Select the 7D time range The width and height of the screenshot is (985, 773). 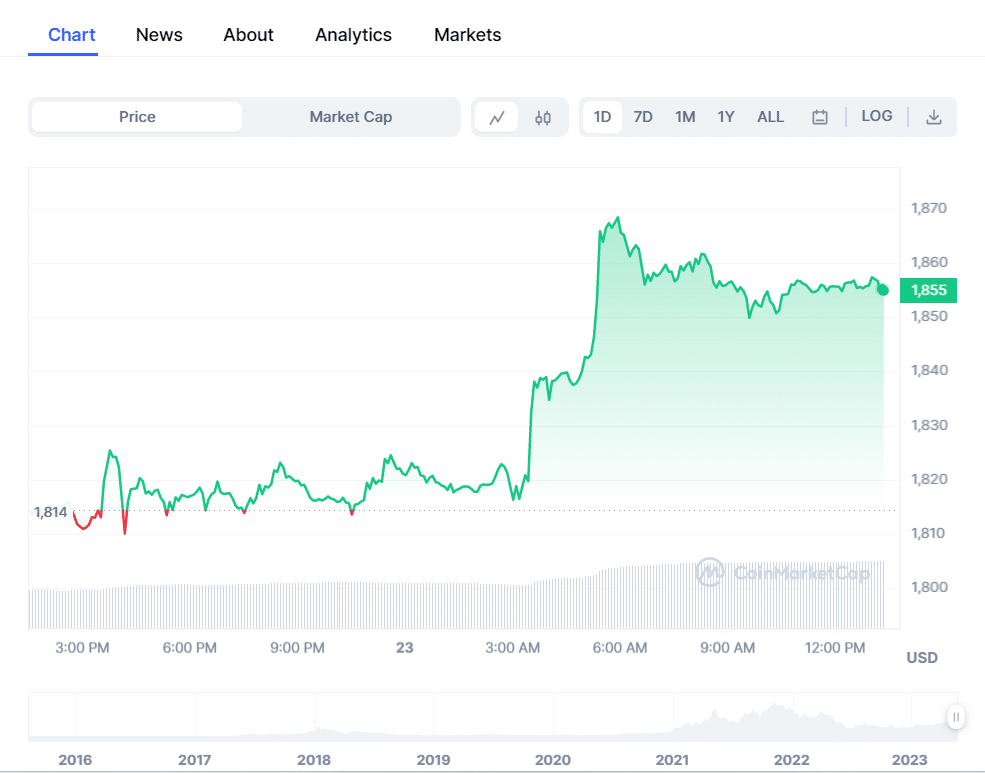pos(643,117)
